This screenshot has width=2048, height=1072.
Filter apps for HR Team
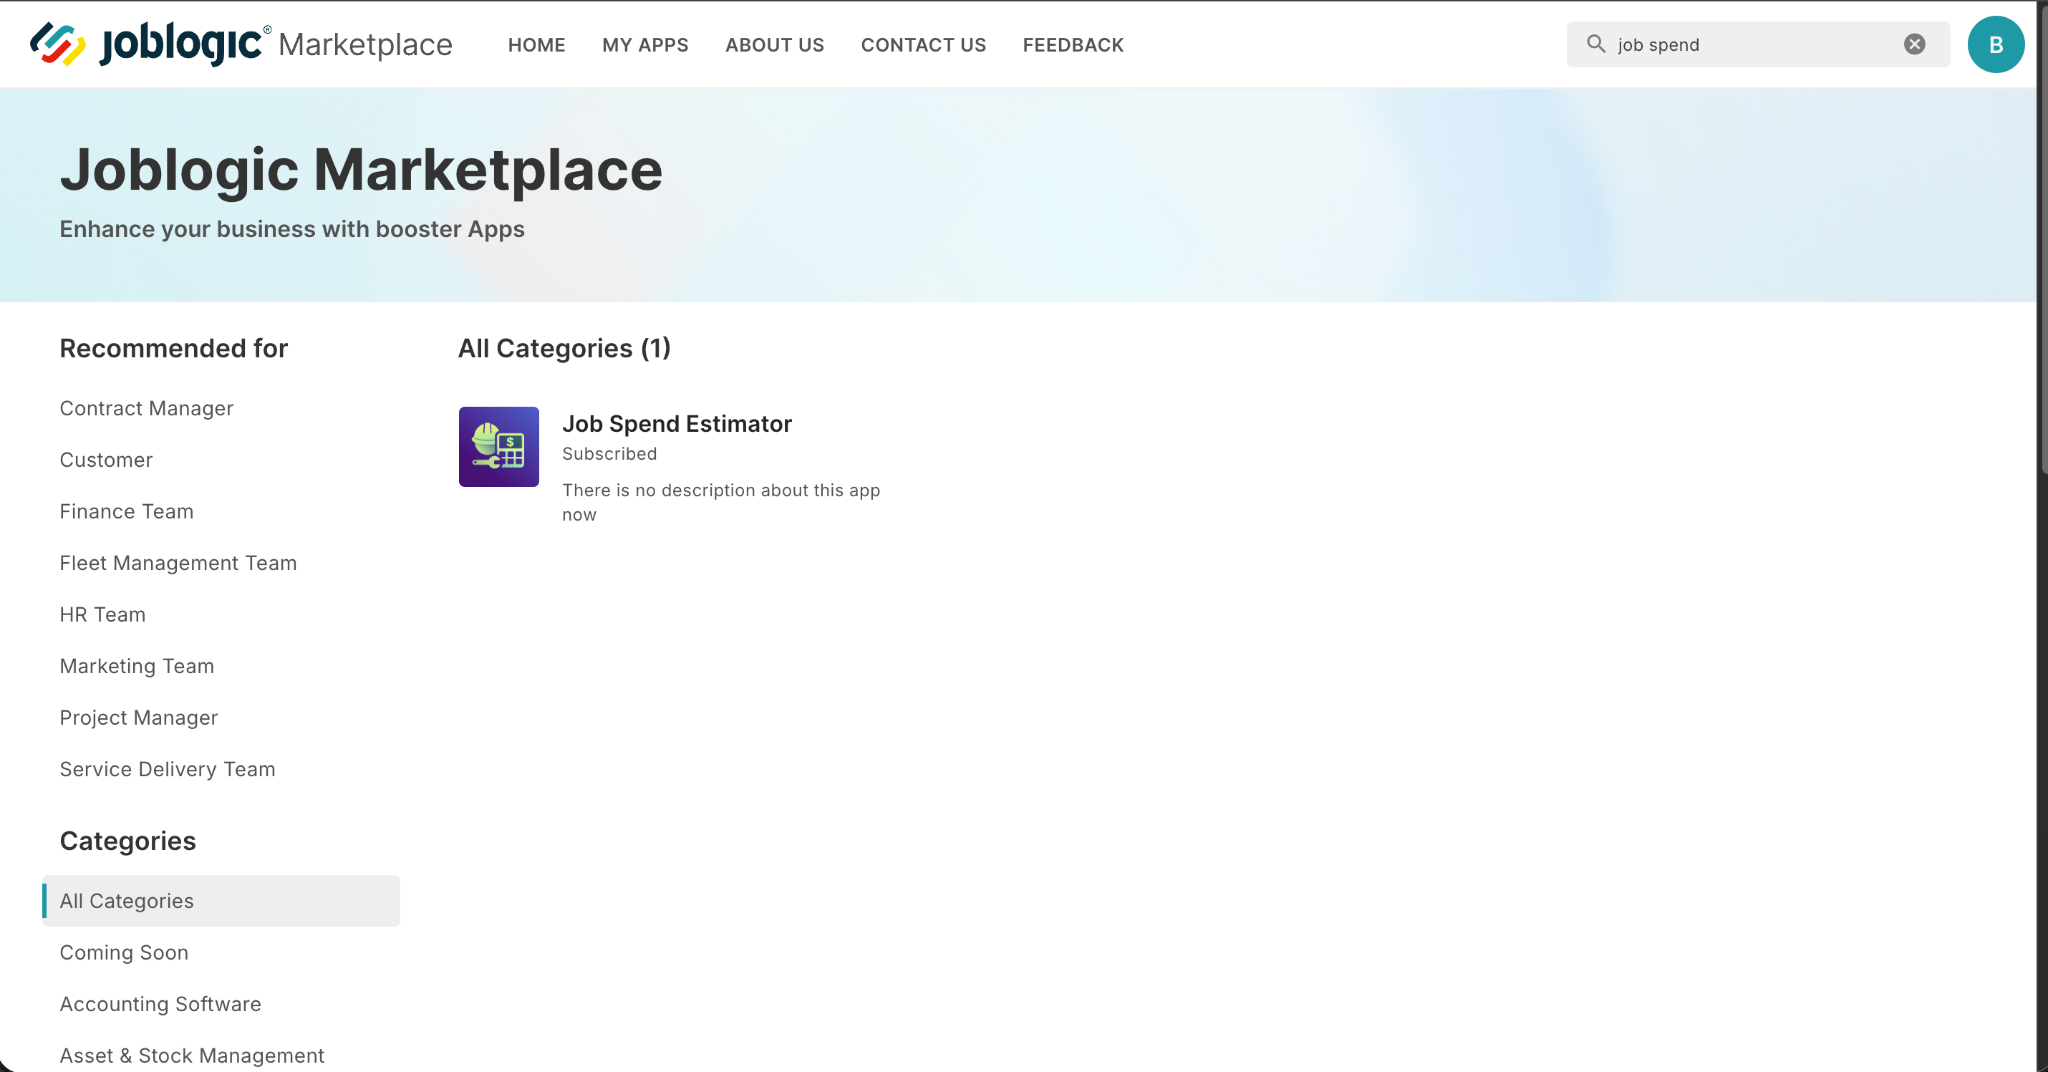point(103,614)
